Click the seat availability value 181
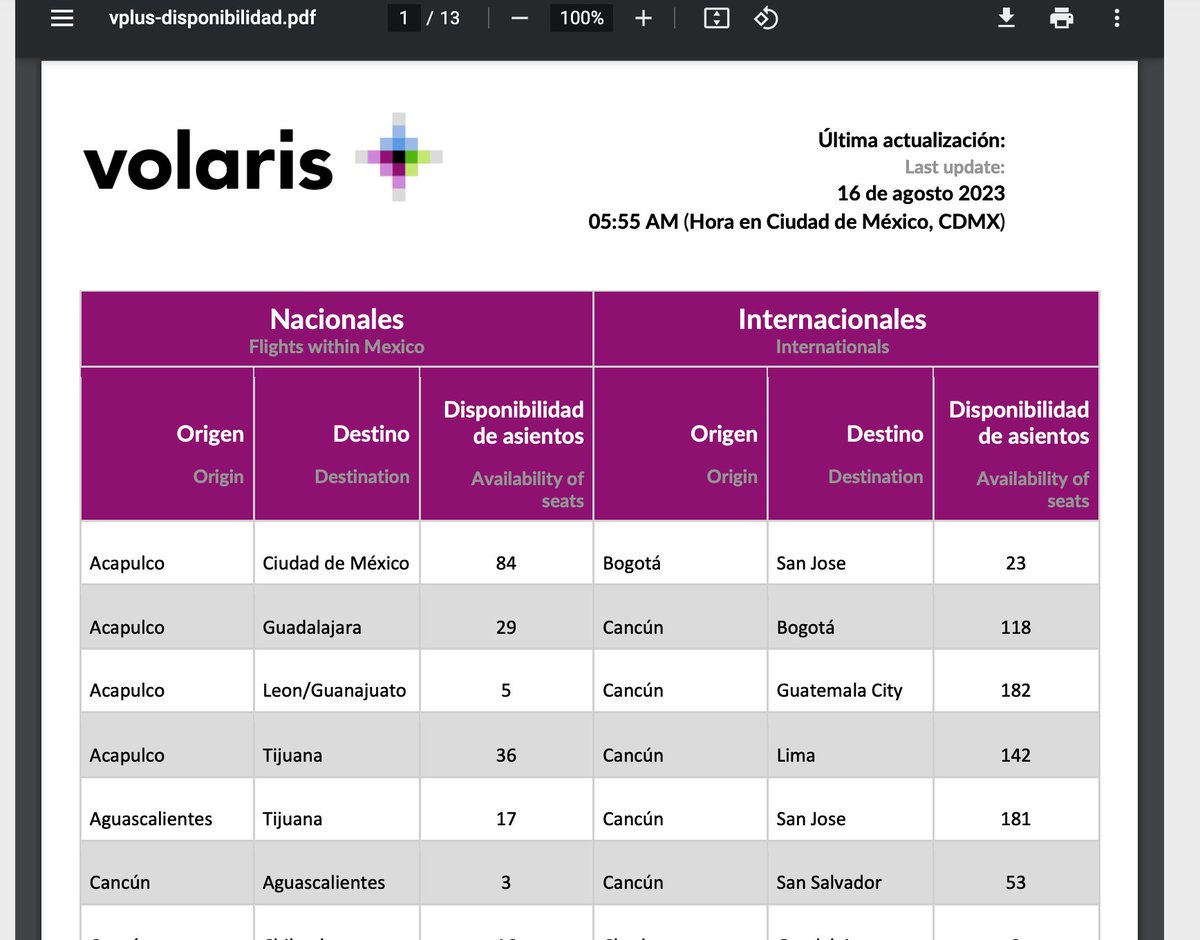 tap(1016, 818)
